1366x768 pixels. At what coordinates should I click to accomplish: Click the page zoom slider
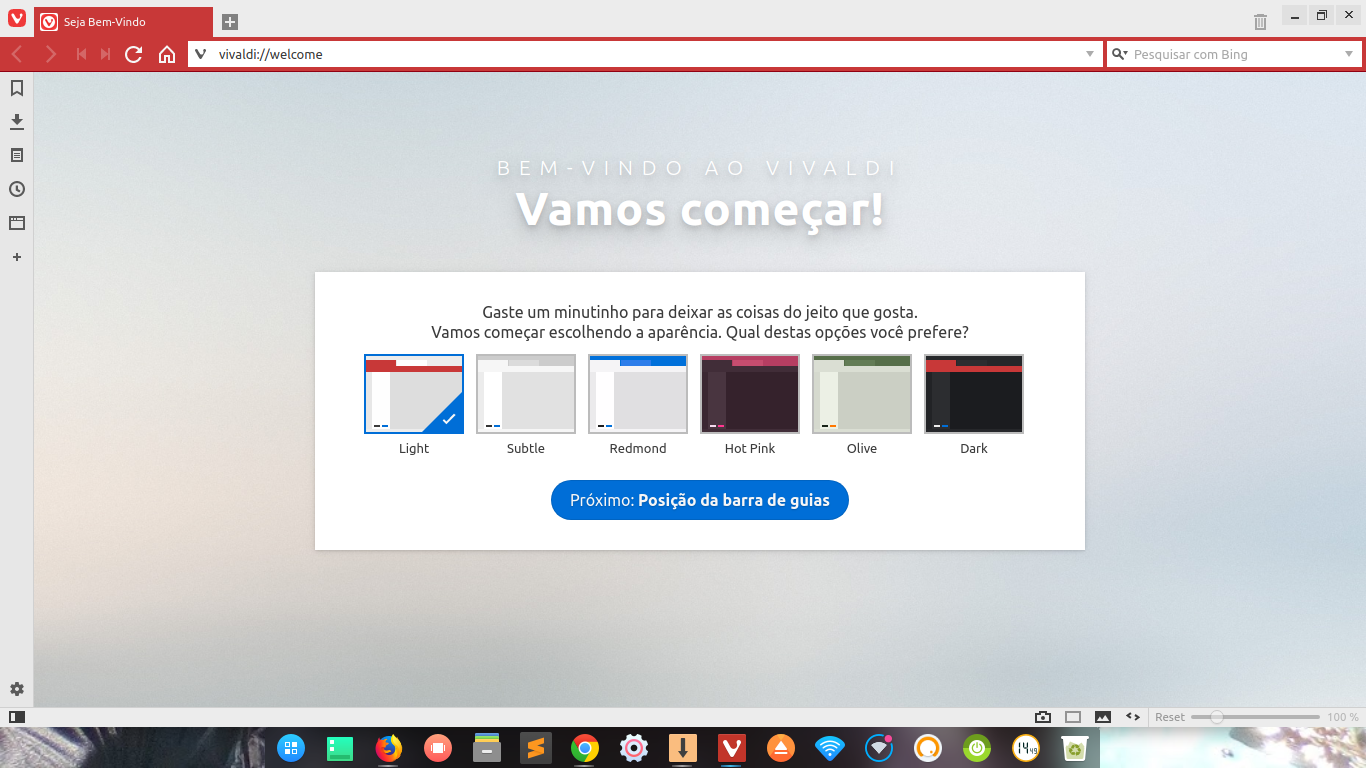coord(1255,717)
